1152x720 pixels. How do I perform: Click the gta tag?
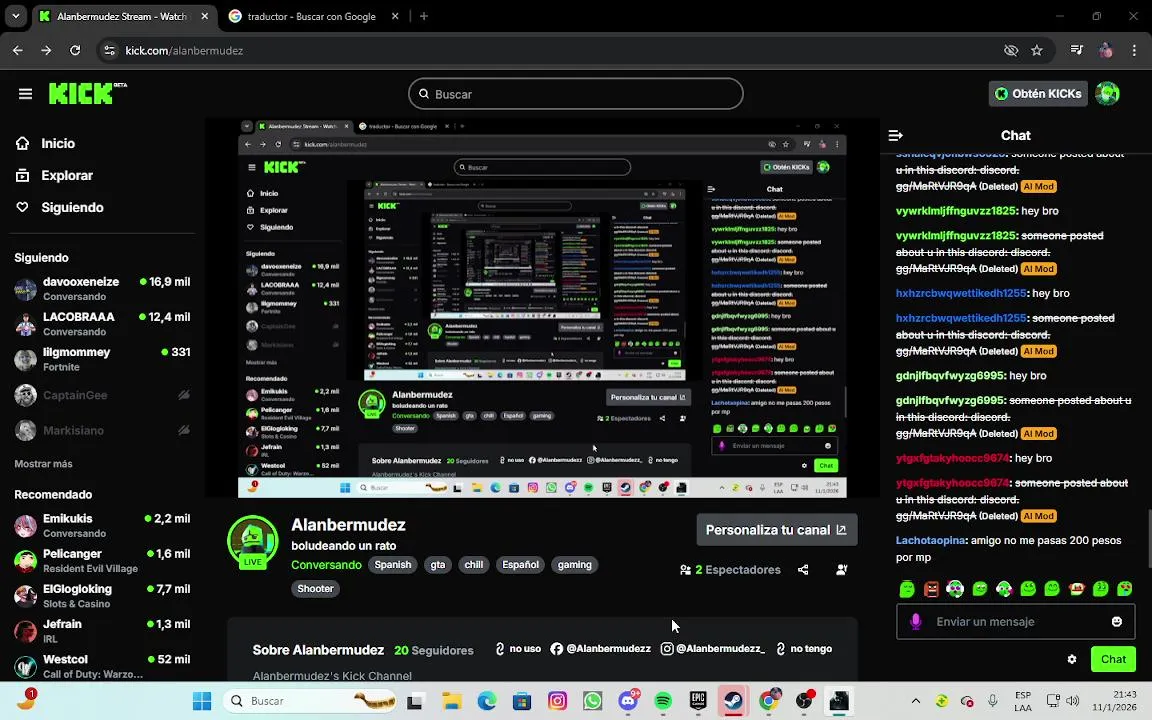tap(438, 565)
